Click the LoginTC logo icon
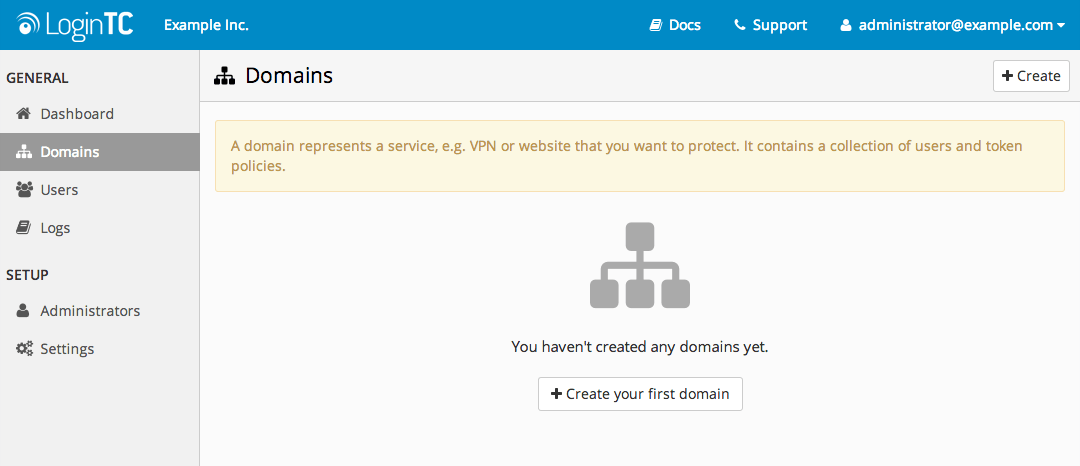The image size is (1080, 466). [x=28, y=25]
